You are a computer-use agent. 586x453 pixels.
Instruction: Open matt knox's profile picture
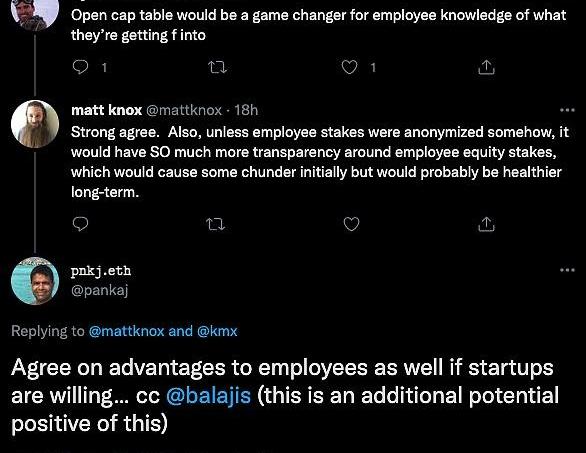coord(35,124)
